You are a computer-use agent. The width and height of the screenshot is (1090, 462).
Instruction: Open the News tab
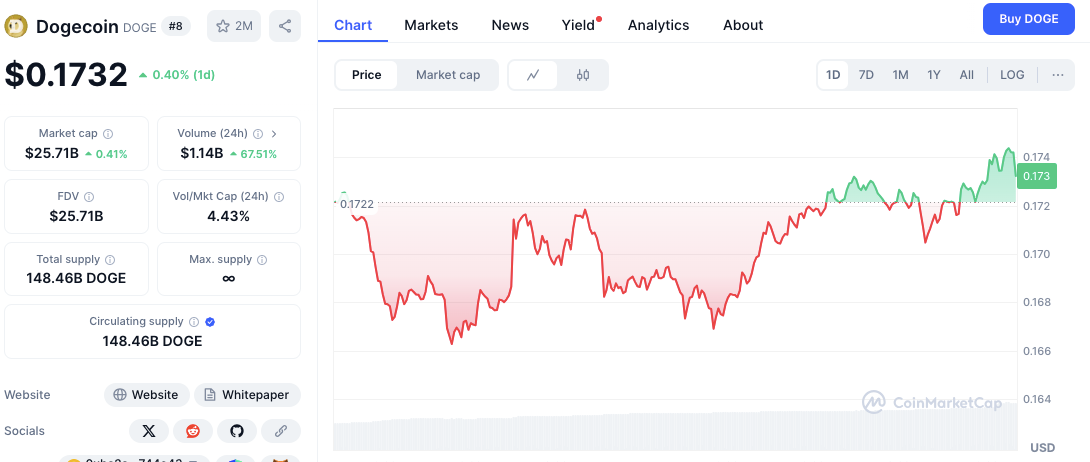coord(510,25)
